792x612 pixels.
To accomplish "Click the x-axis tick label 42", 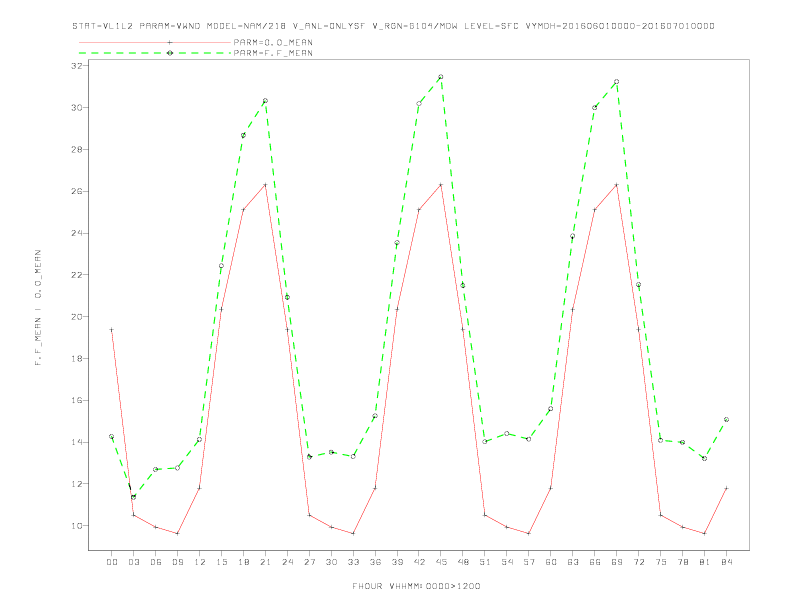I will point(419,562).
